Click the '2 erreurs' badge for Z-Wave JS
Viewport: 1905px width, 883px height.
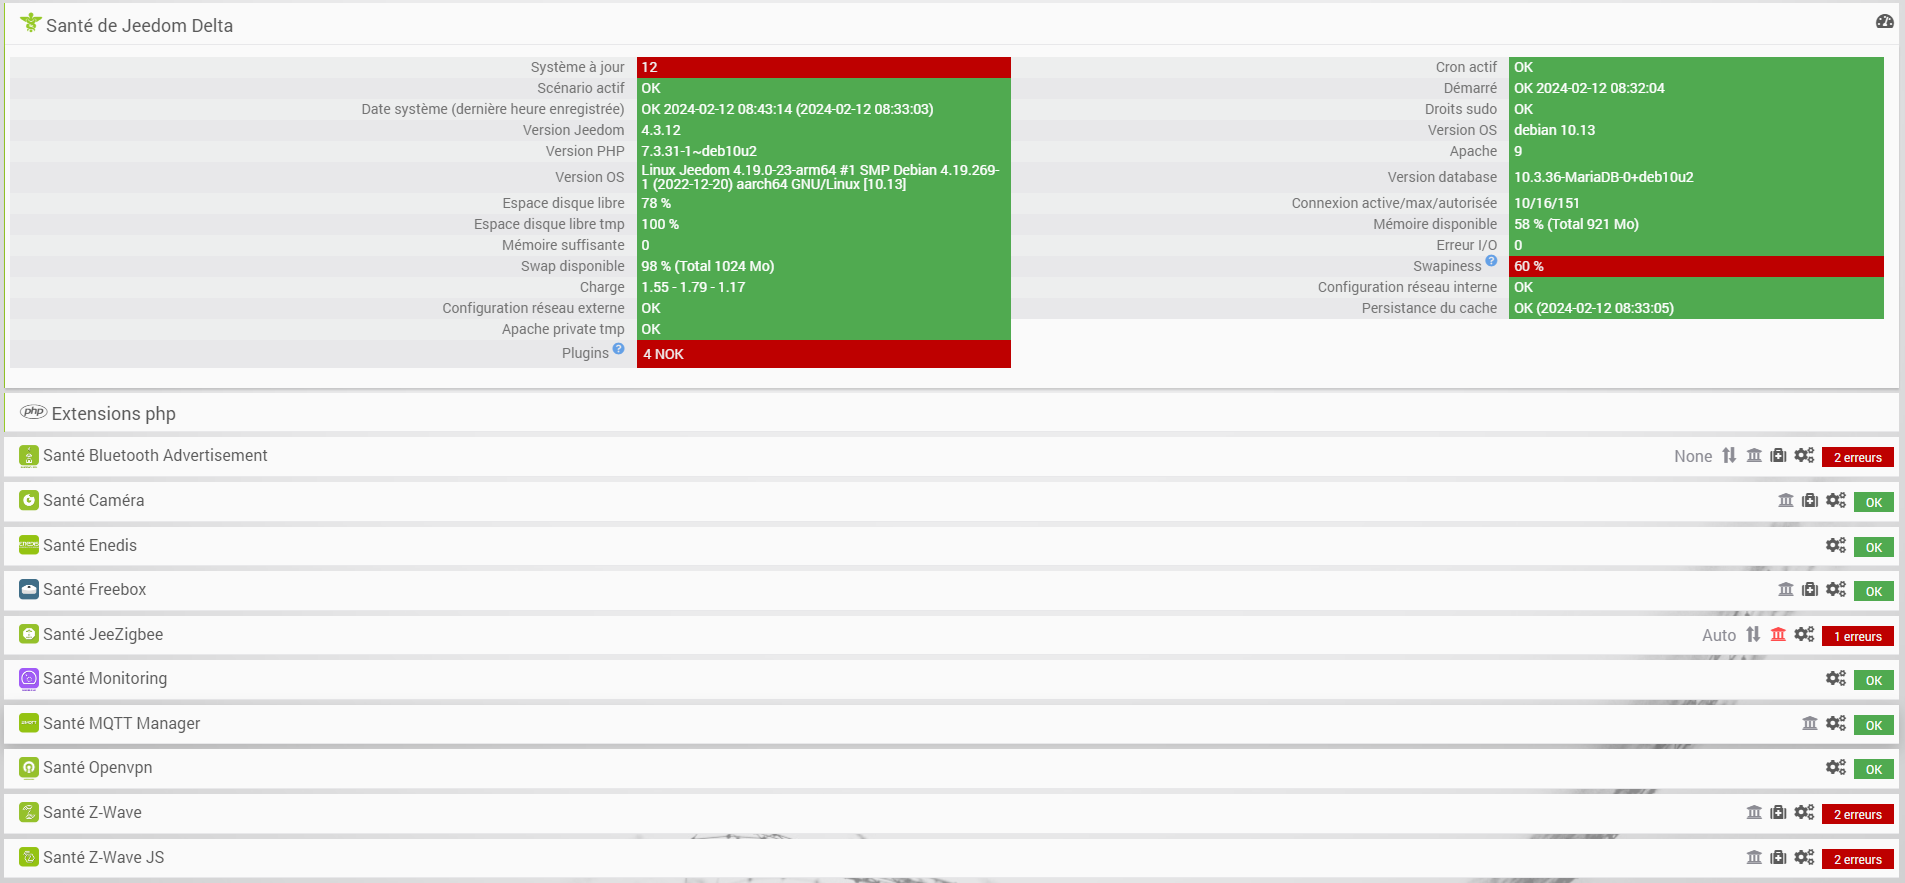(x=1858, y=859)
